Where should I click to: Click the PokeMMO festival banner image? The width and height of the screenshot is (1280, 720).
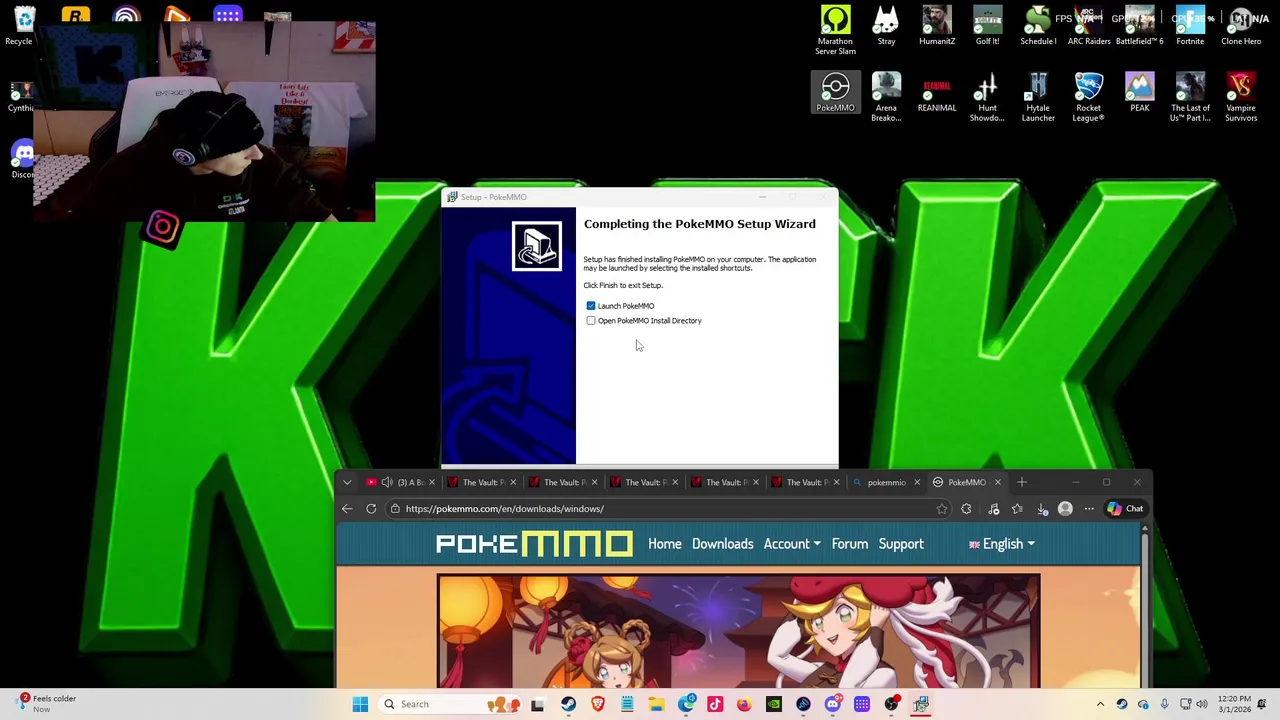coord(738,631)
